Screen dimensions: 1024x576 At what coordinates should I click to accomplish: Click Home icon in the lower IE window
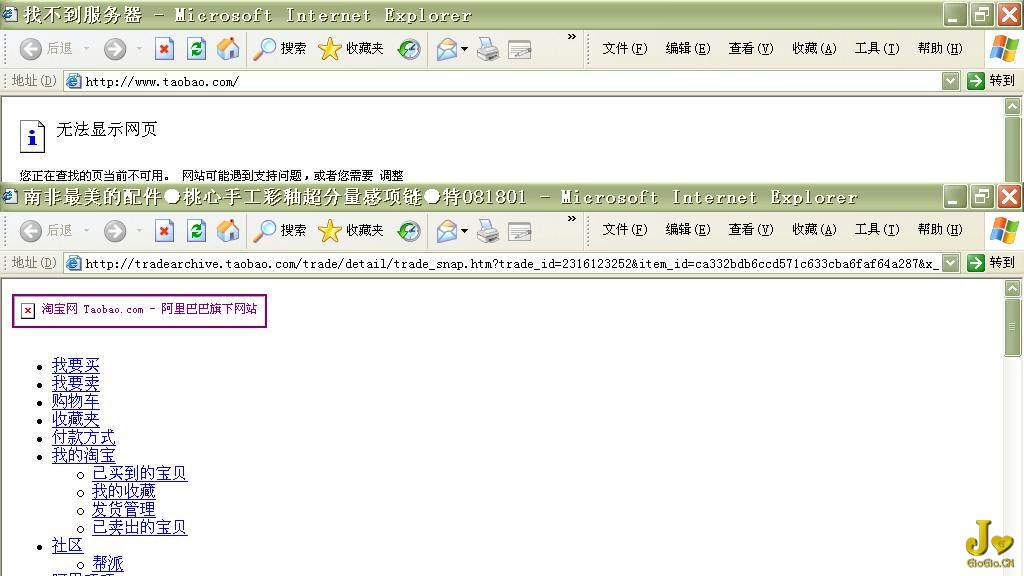228,231
